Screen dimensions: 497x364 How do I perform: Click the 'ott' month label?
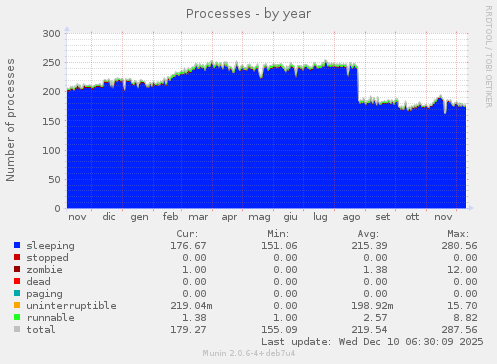(412, 217)
